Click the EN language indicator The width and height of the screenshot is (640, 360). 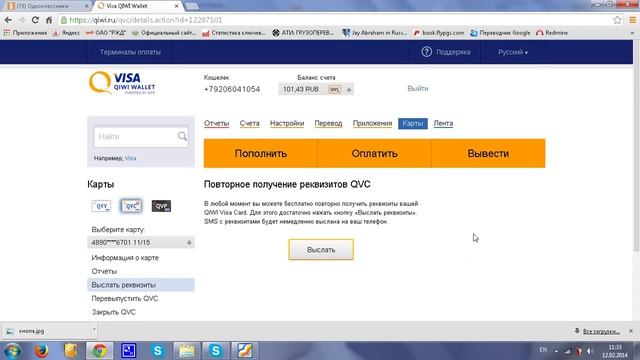[543, 350]
